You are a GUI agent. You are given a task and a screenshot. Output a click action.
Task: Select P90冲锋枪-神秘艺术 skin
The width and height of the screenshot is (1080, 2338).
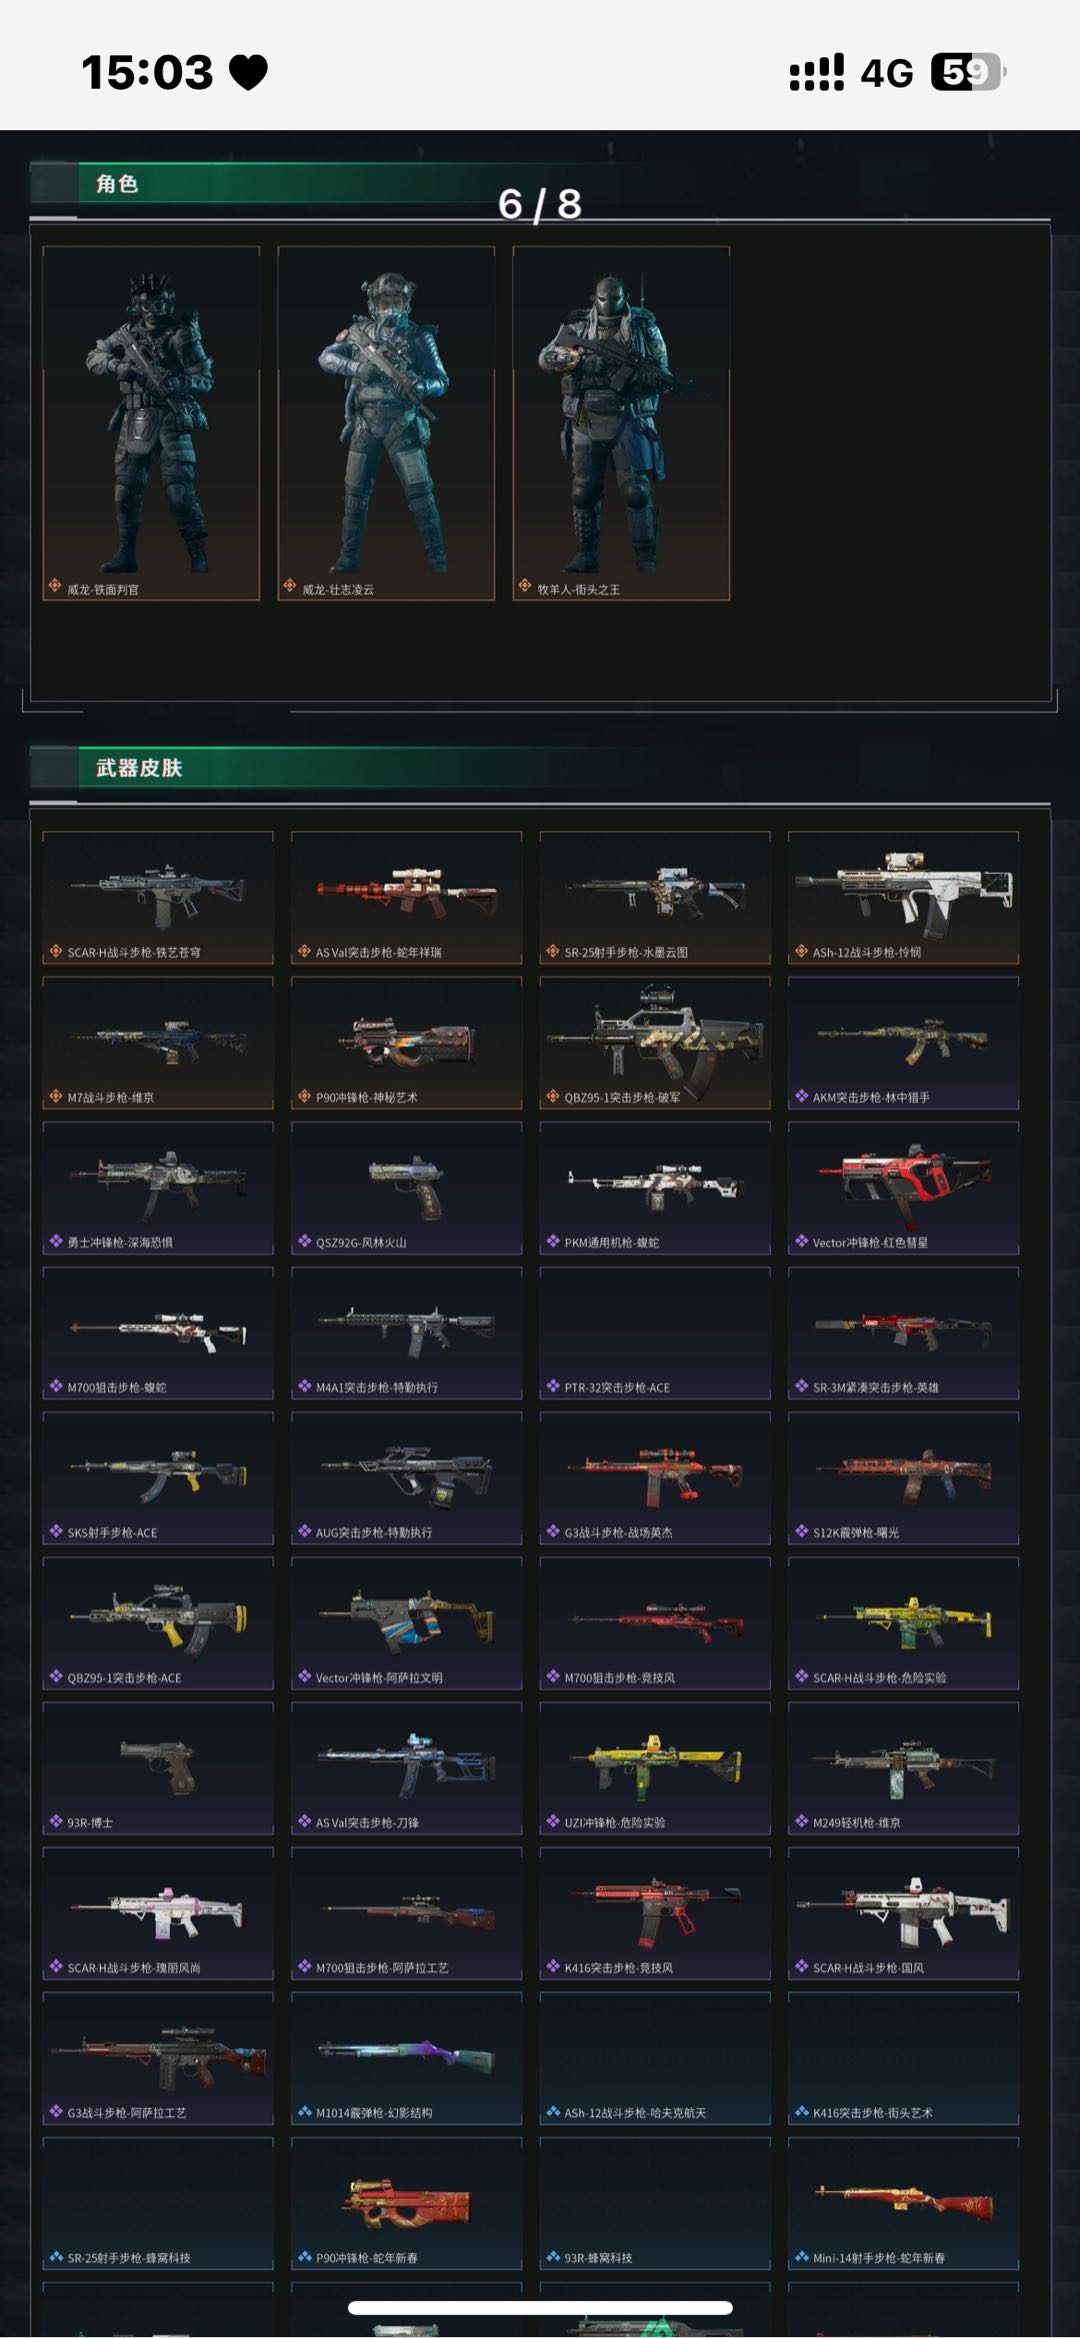click(407, 1043)
